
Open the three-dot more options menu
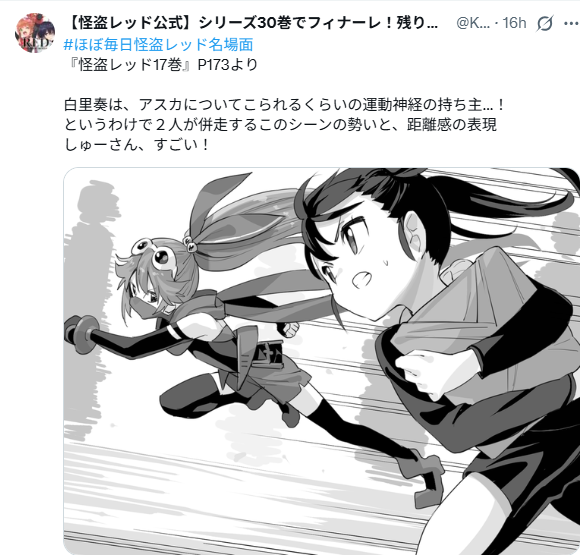[x=571, y=23]
